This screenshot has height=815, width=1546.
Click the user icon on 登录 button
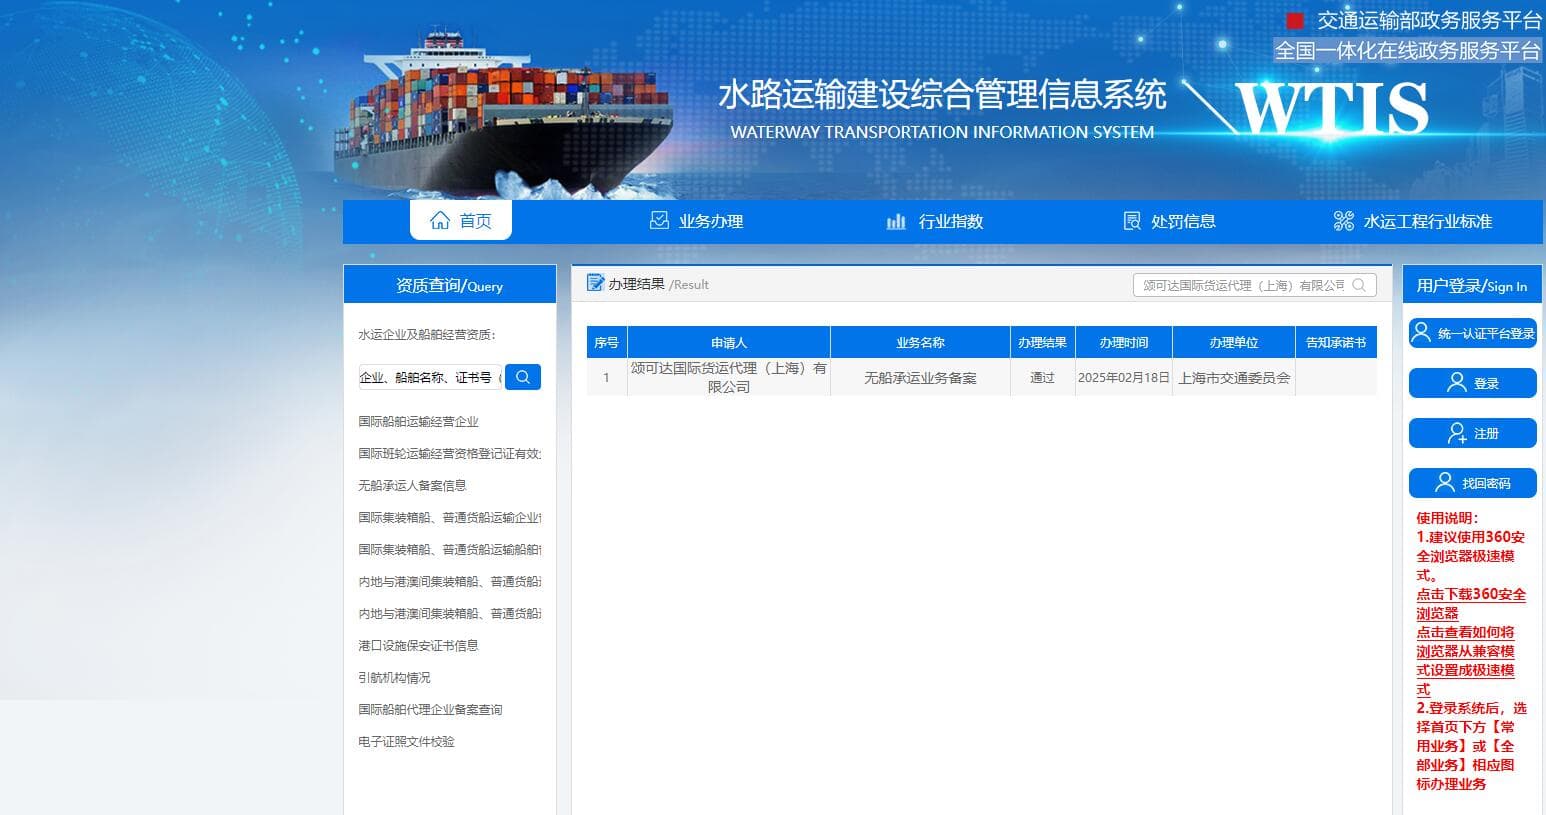pyautogui.click(x=1457, y=383)
